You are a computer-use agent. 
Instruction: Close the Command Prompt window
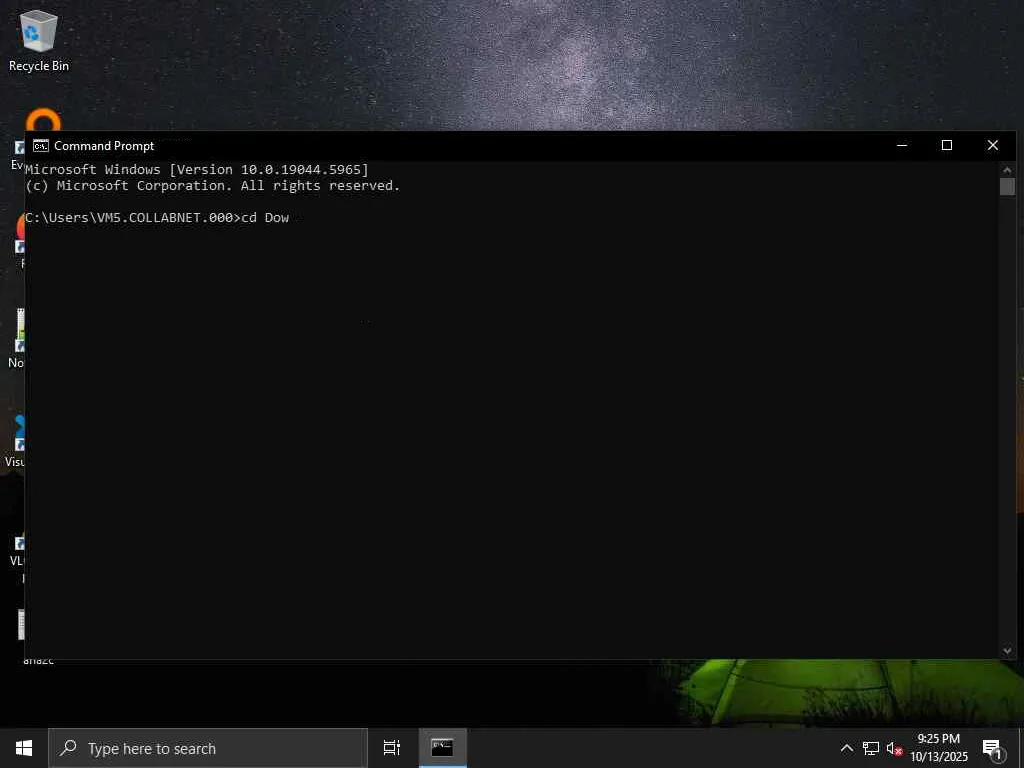pos(993,146)
